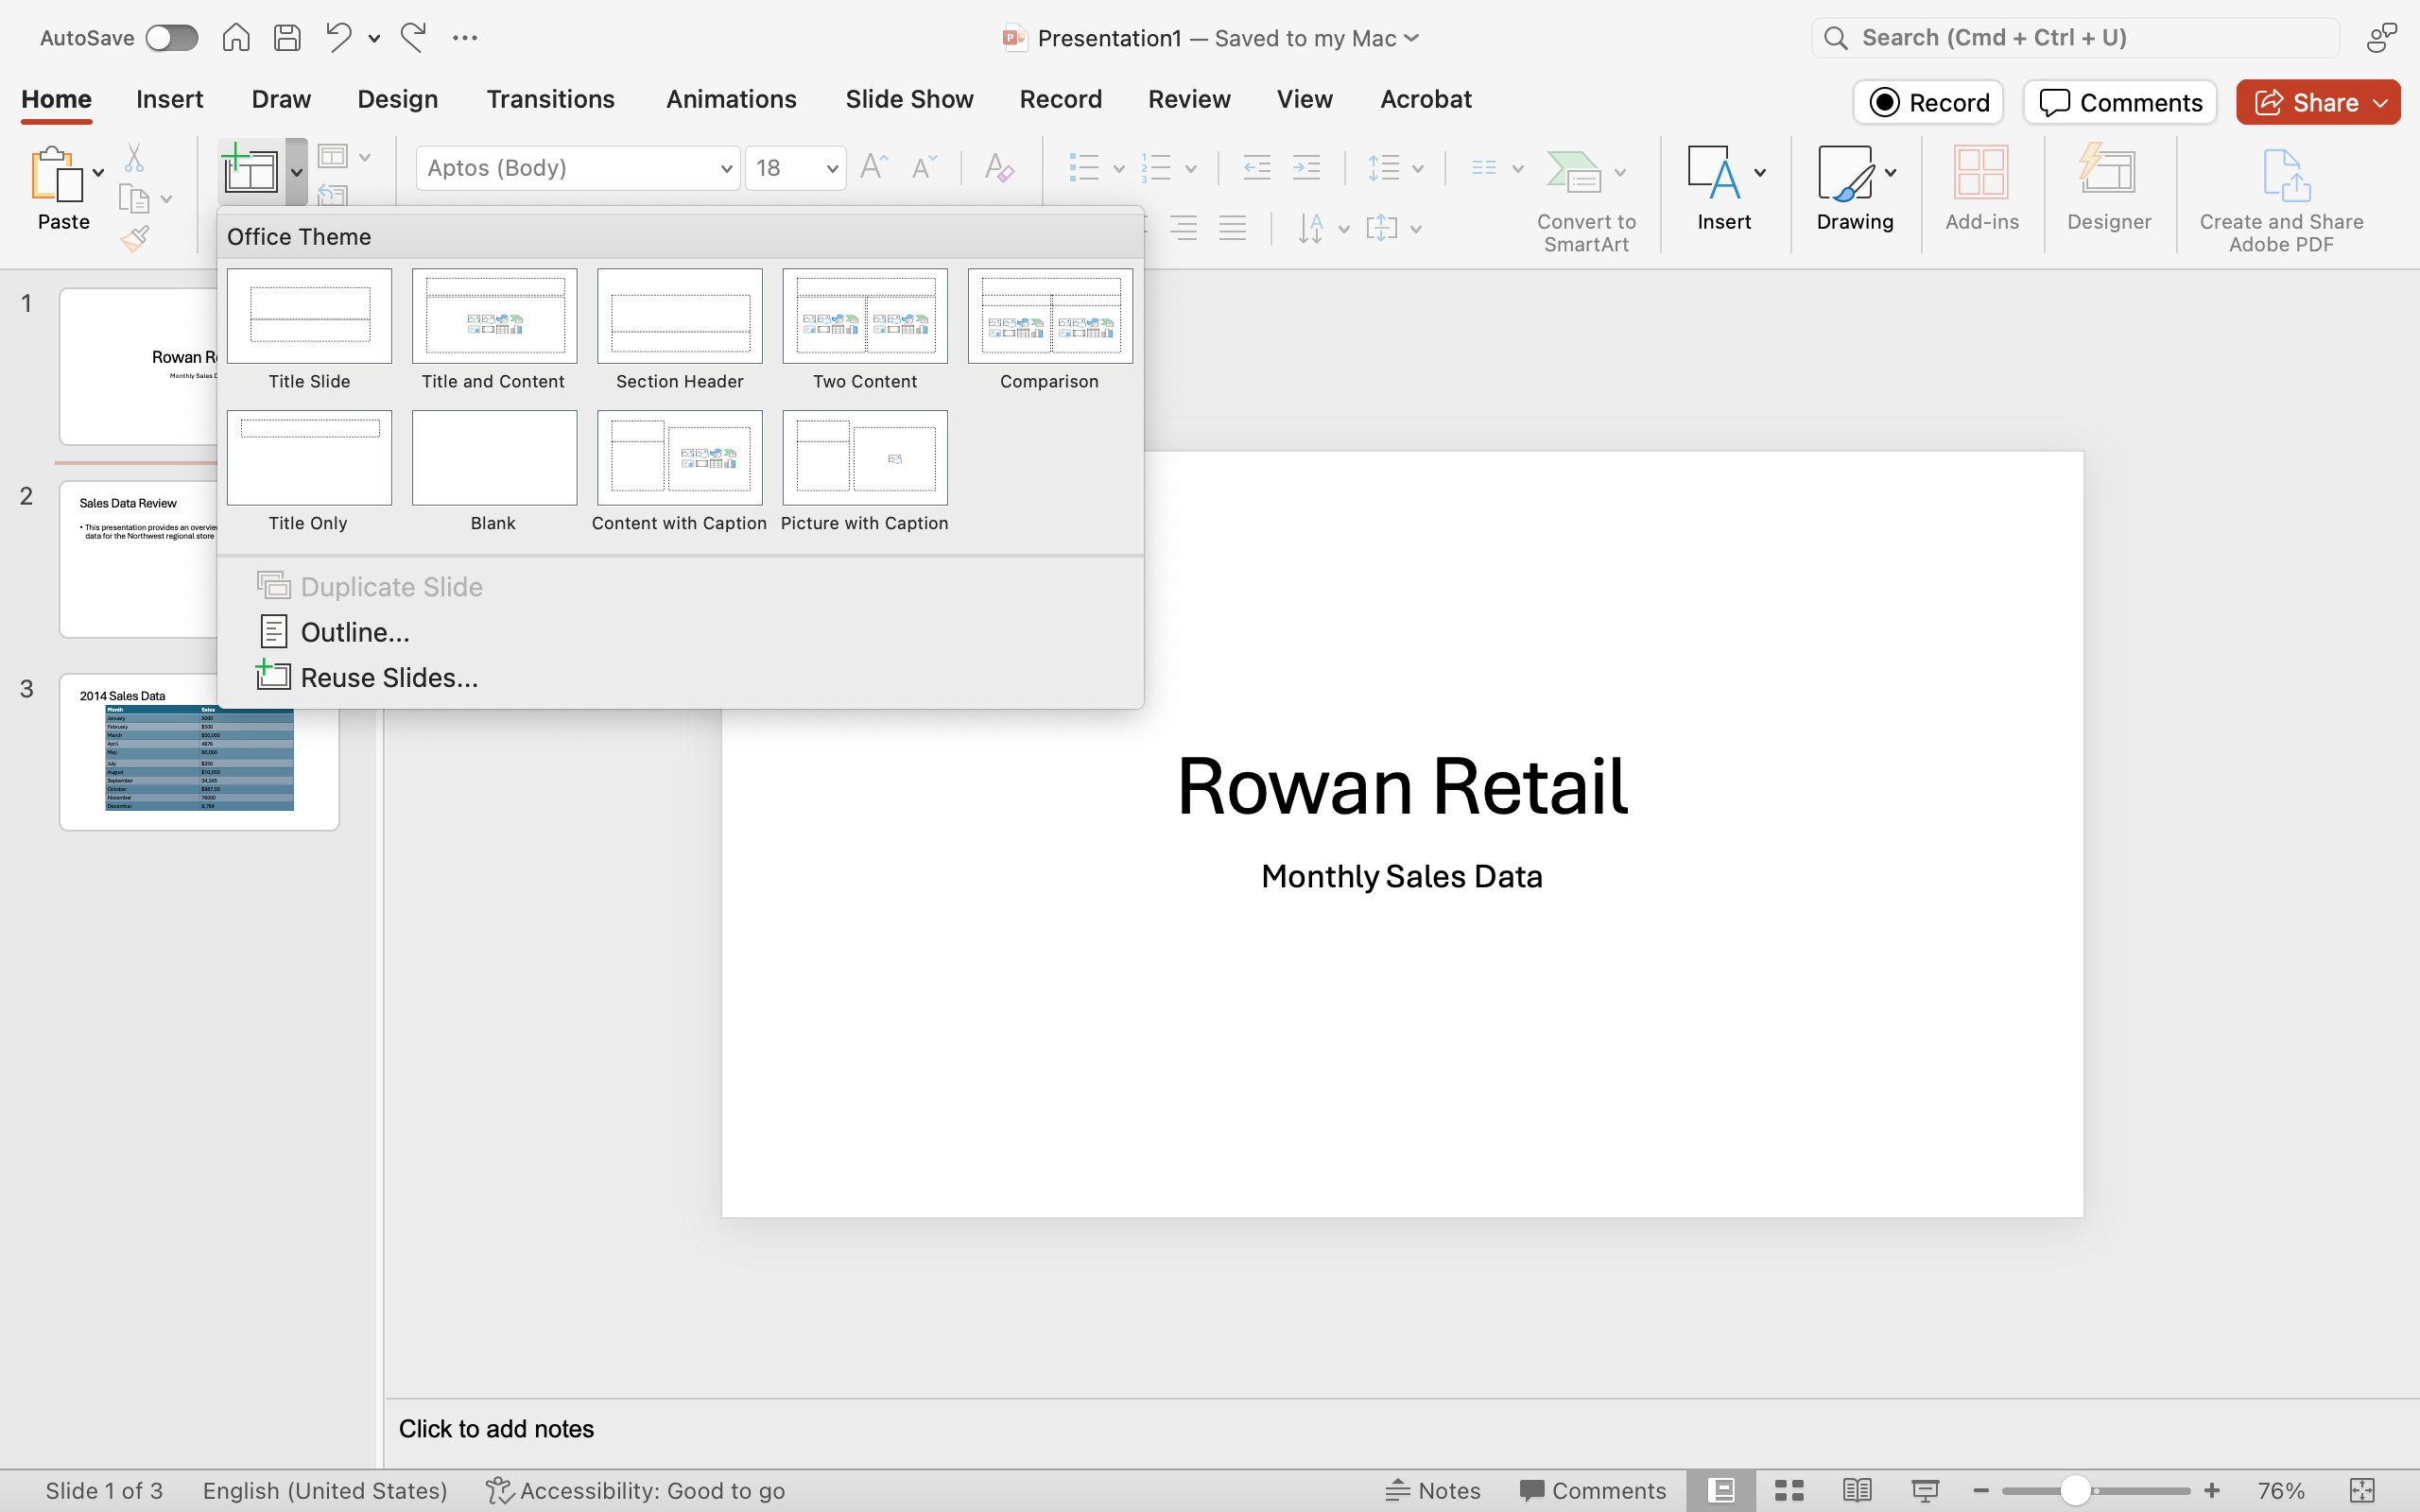Click the Undo arrow icon
2420x1512 pixels.
click(338, 38)
